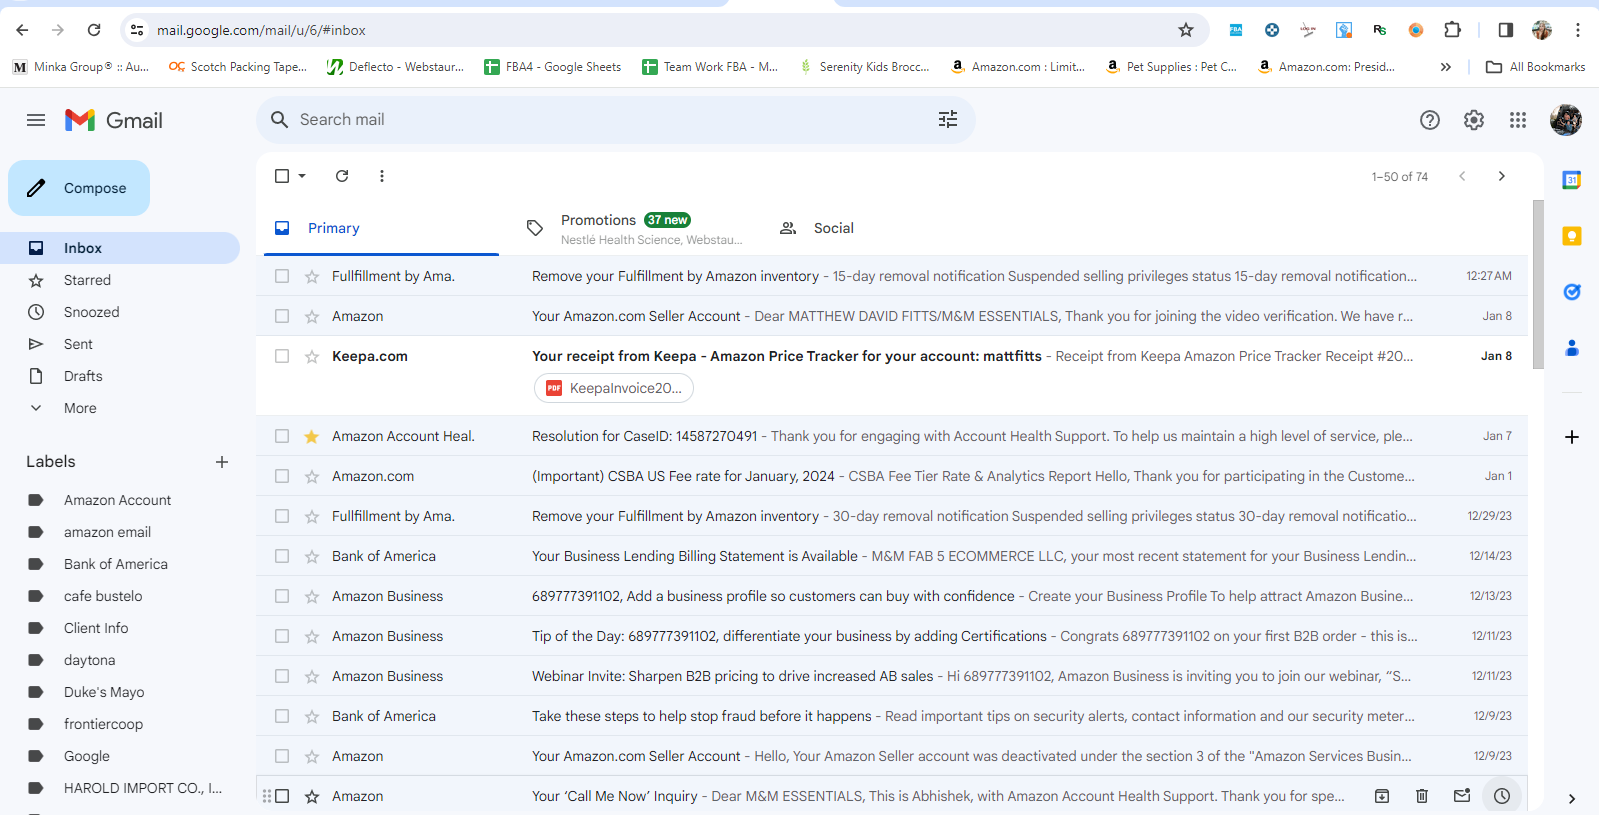Unstar the Amazon Account Heal. email

tap(312, 436)
